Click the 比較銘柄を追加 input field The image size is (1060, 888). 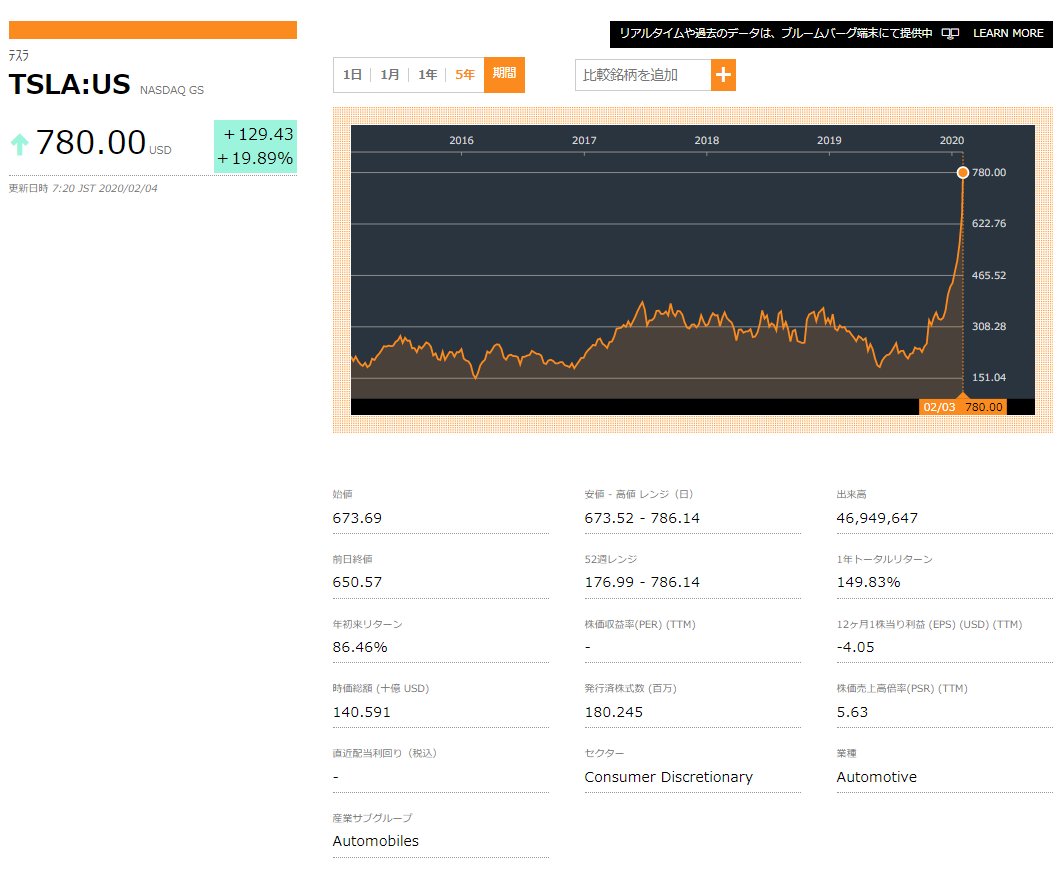[x=643, y=75]
